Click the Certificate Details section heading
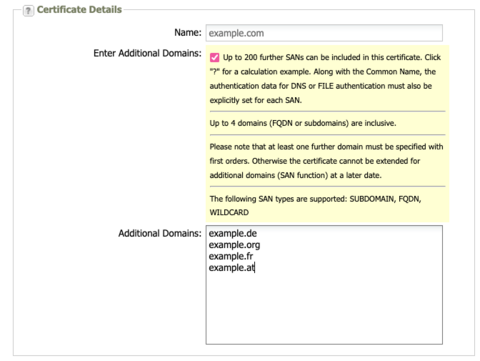This screenshot has height=361, width=480. [79, 10]
